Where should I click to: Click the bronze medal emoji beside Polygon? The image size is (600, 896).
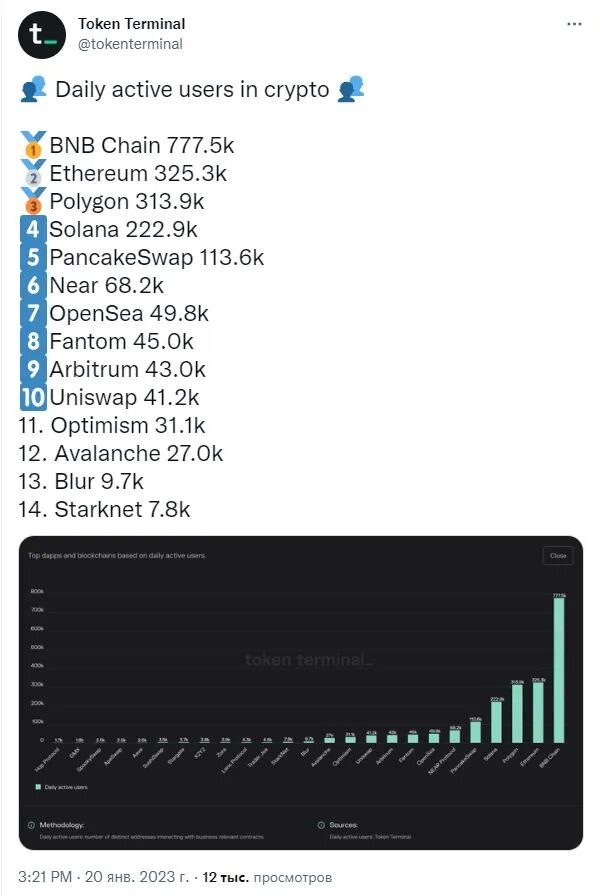pos(33,201)
